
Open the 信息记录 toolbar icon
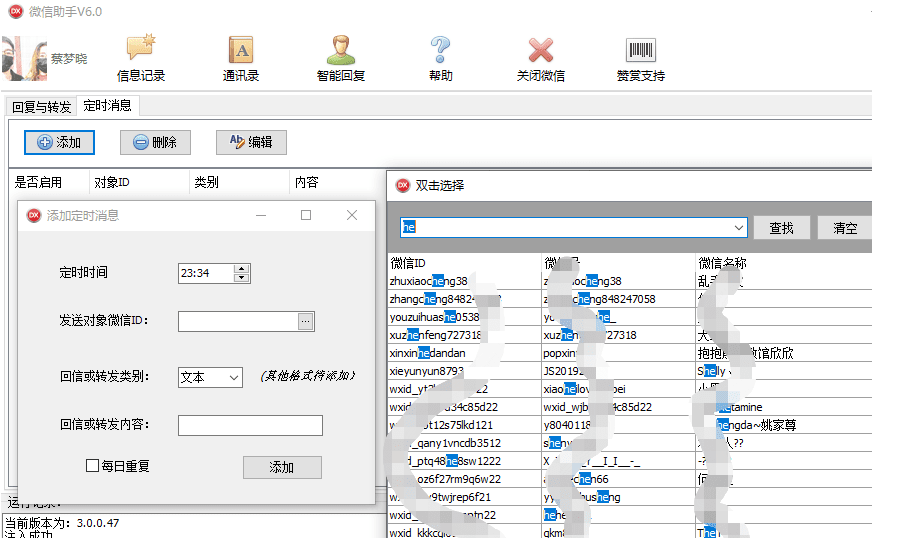tap(141, 57)
